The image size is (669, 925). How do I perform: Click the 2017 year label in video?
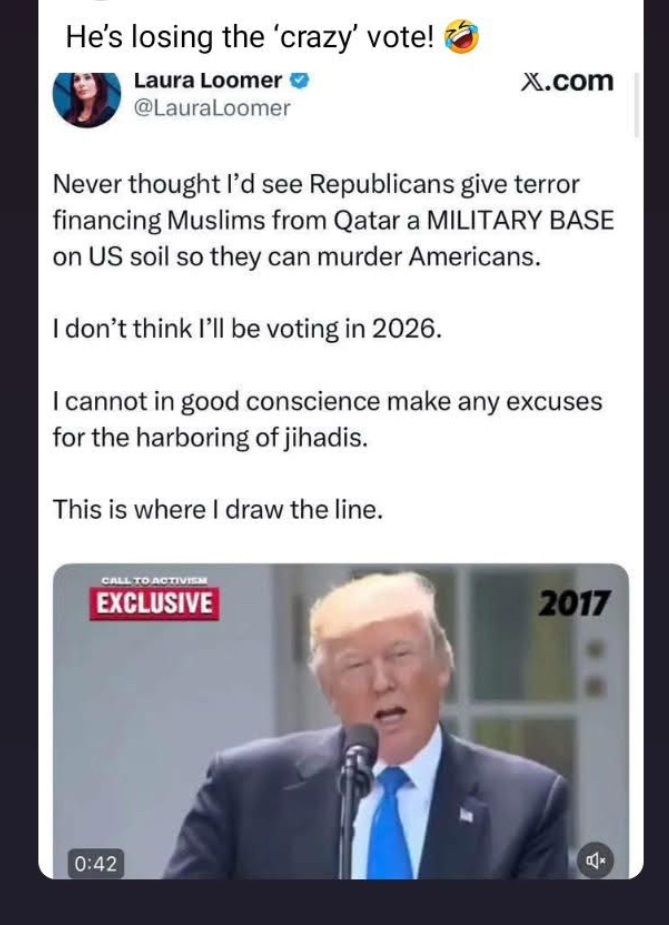tap(573, 603)
